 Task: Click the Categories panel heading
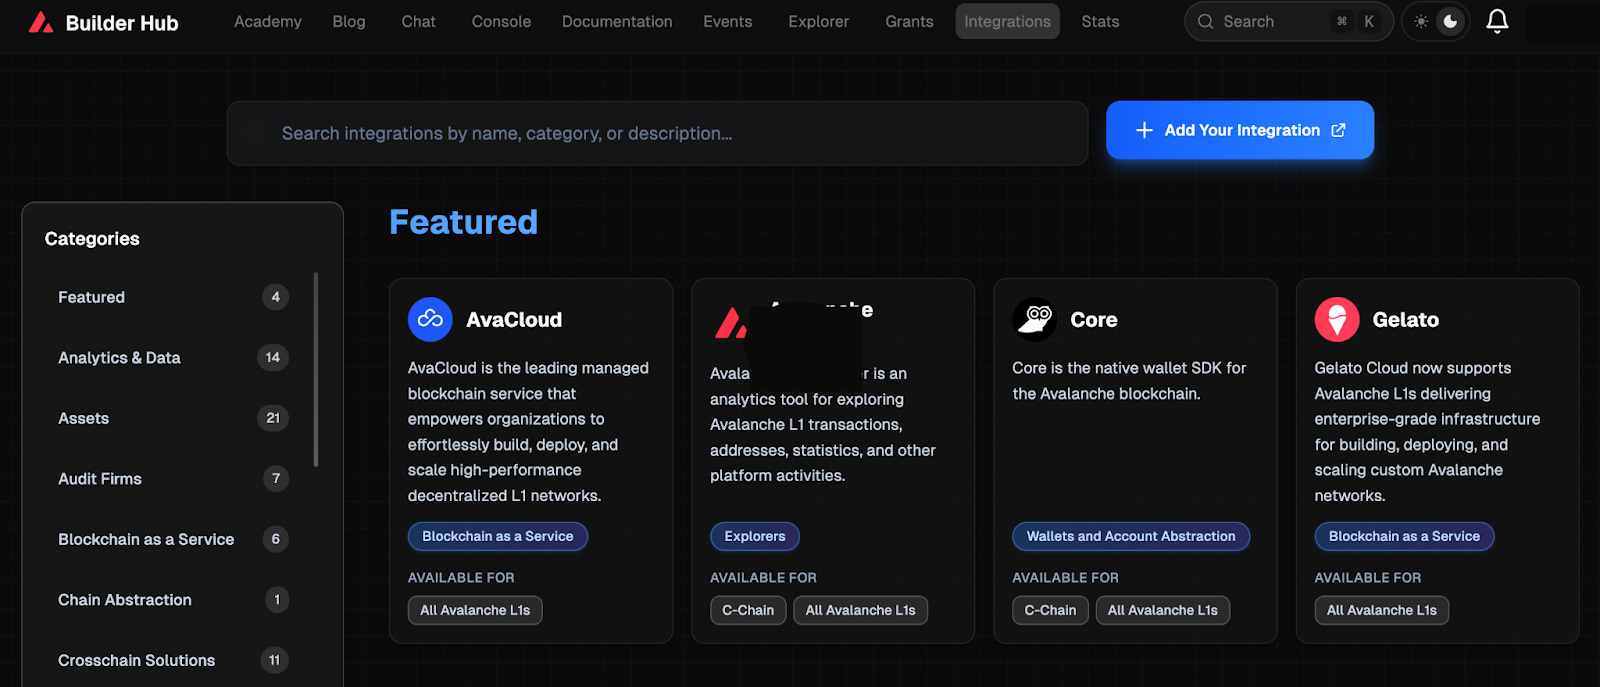(92, 239)
